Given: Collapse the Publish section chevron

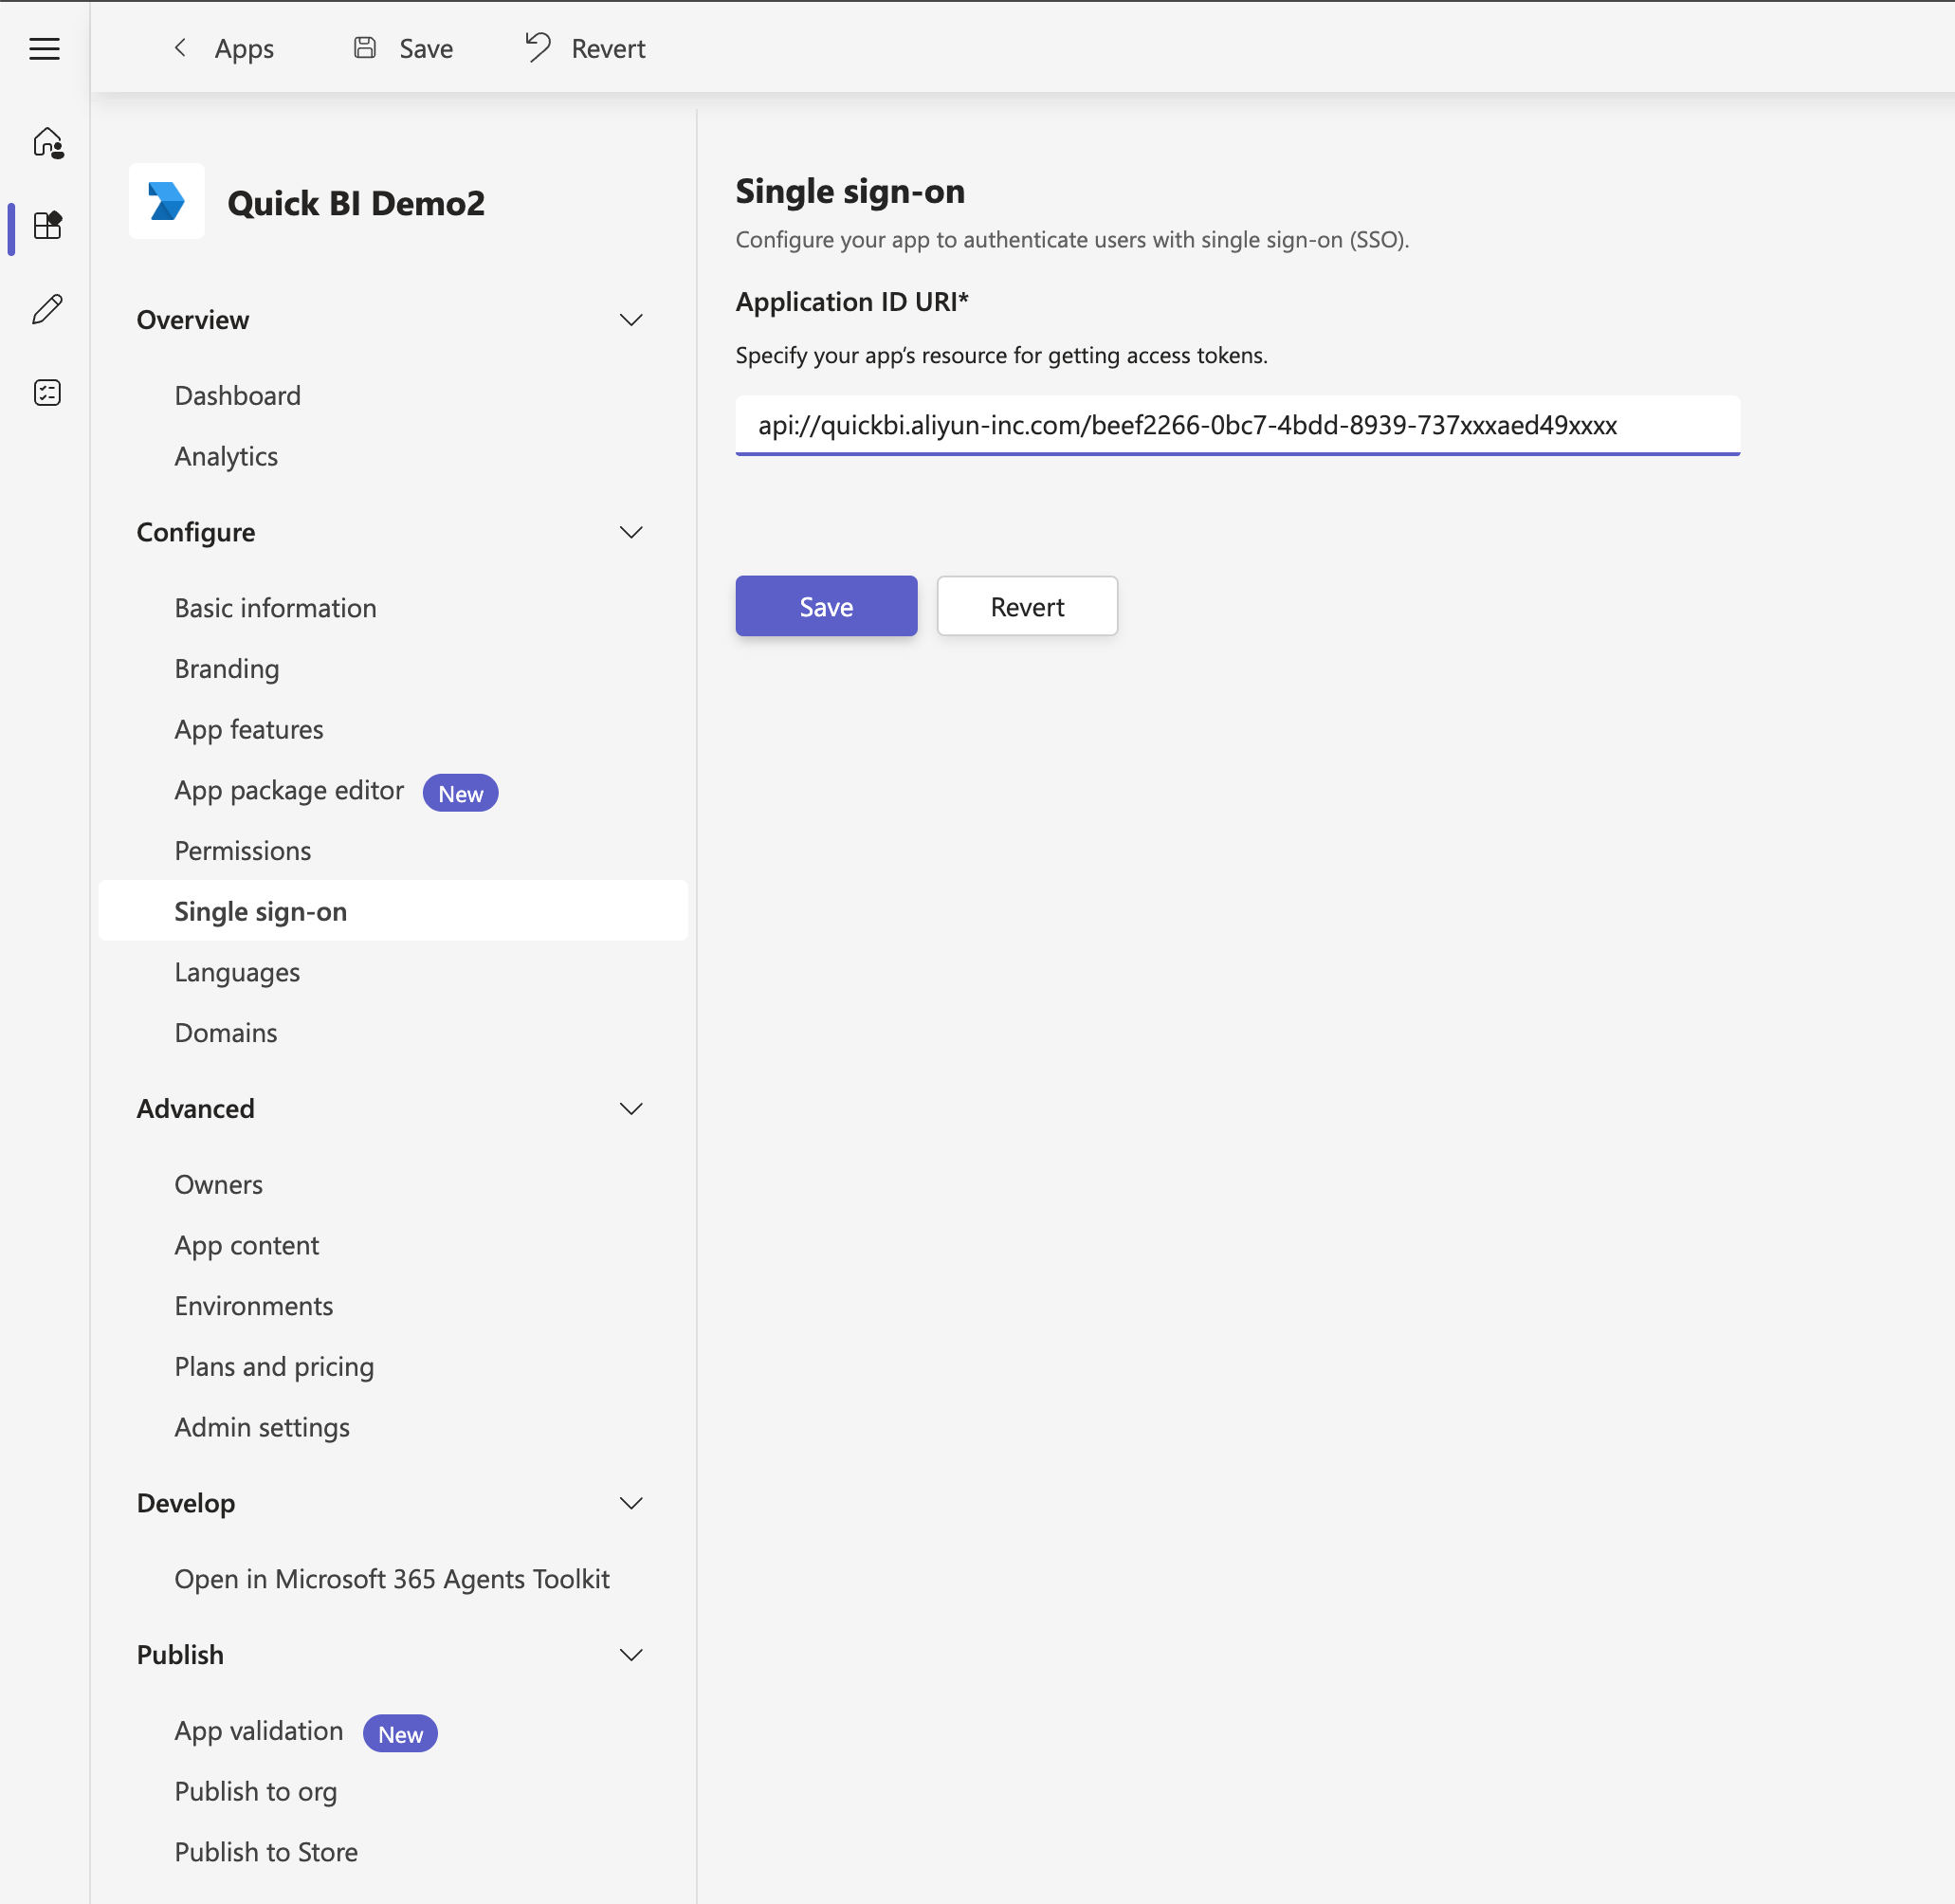Looking at the screenshot, I should (x=630, y=1655).
